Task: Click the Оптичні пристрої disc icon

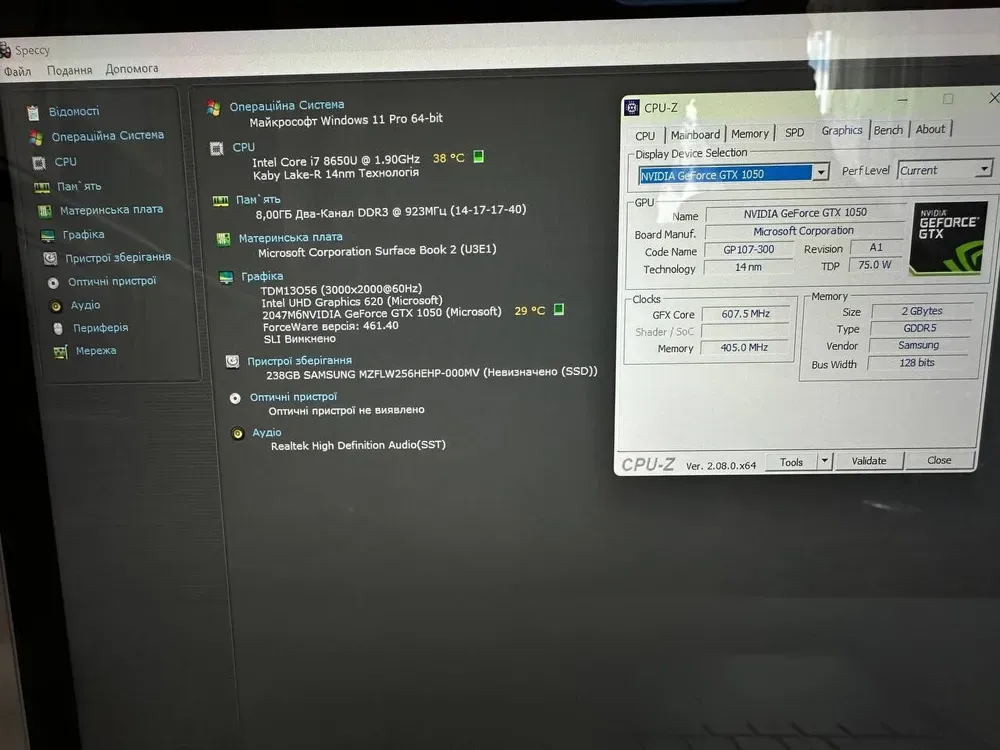Action: [x=53, y=282]
